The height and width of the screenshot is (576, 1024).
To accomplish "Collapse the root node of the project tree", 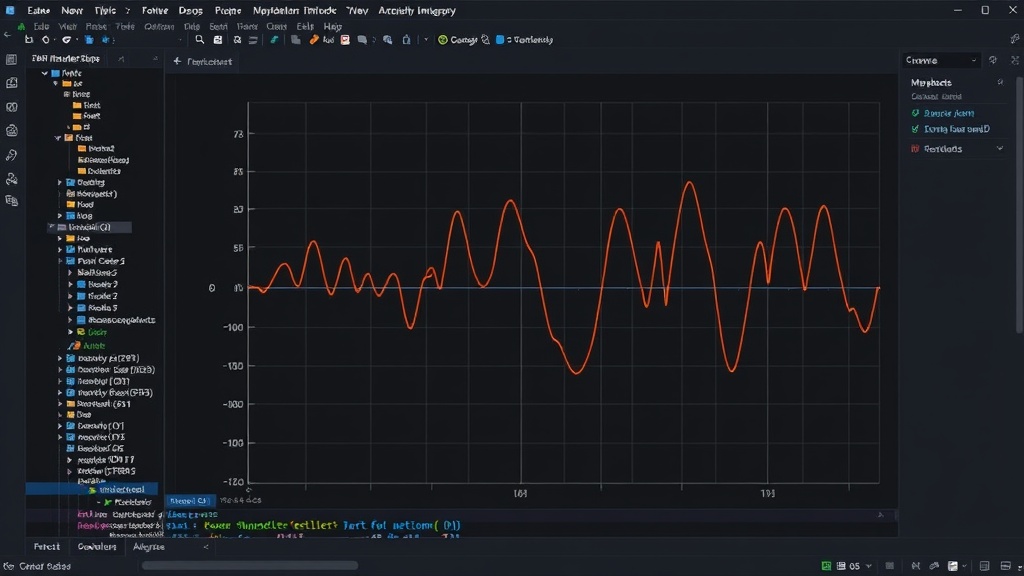I will pyautogui.click(x=44, y=73).
